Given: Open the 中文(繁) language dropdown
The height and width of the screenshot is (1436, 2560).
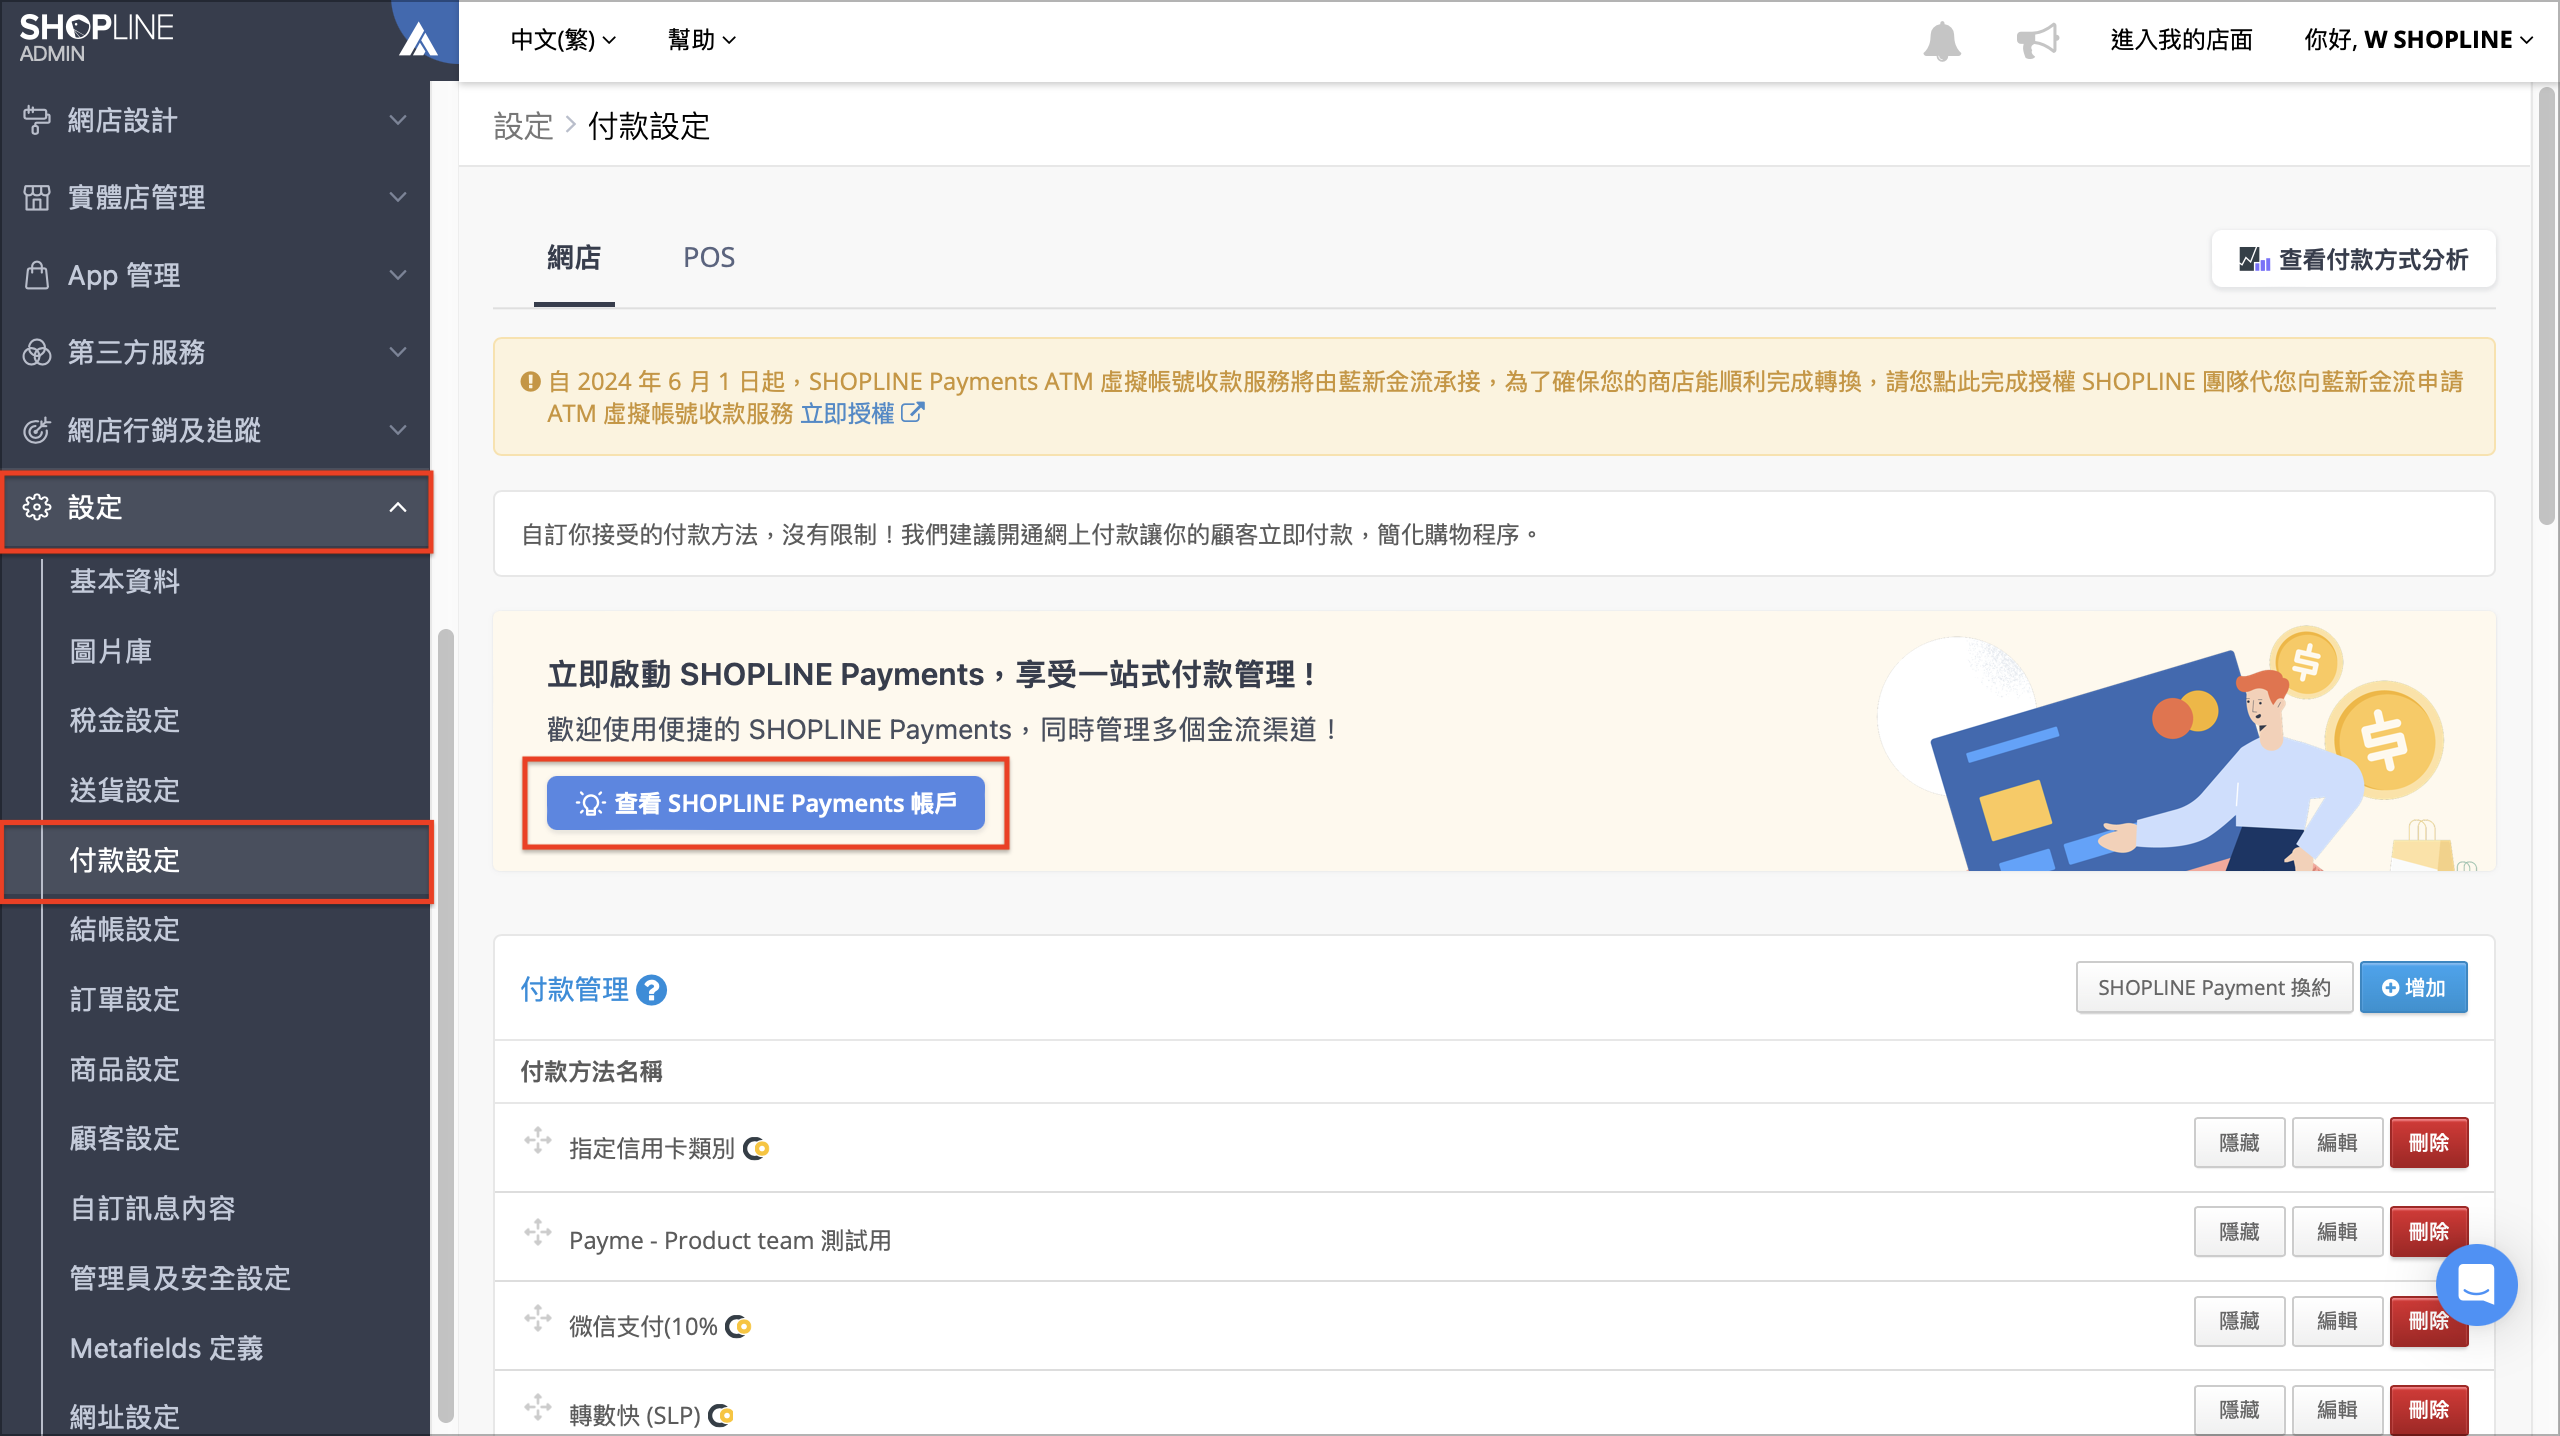Looking at the screenshot, I should [563, 40].
